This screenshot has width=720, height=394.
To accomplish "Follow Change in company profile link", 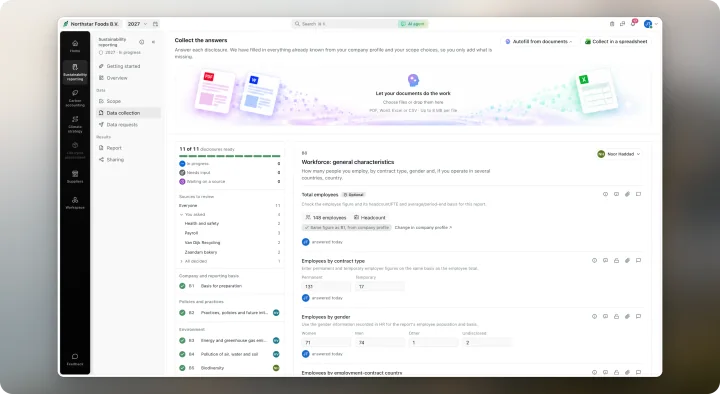I will pyautogui.click(x=423, y=227).
